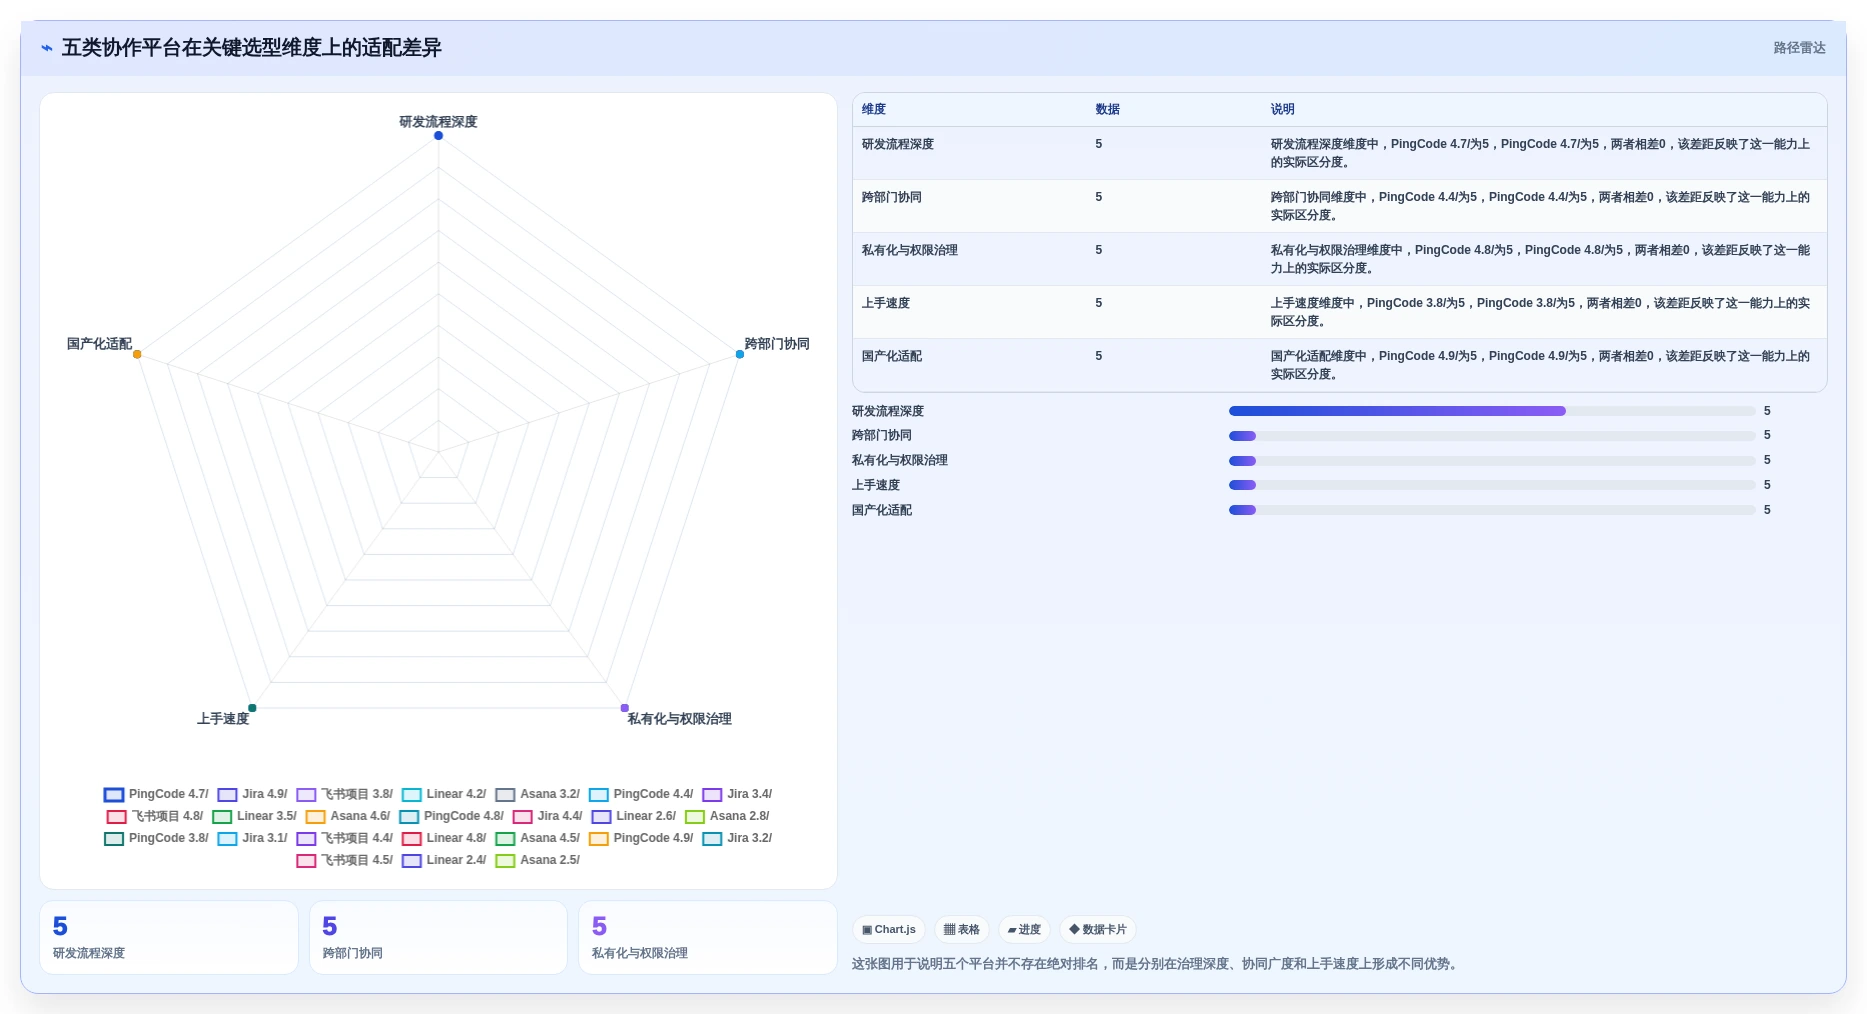Viewport: 1867px width, 1014px height.
Task: Click the description starting 国产化适配维度中
Action: coord(1540,366)
